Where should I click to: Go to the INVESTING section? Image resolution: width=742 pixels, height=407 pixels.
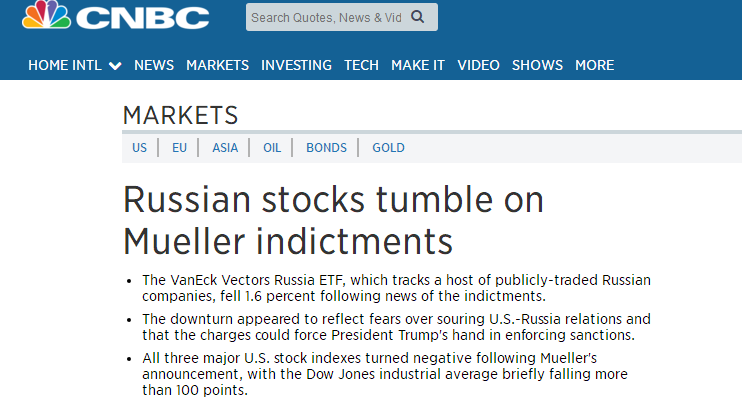296,65
